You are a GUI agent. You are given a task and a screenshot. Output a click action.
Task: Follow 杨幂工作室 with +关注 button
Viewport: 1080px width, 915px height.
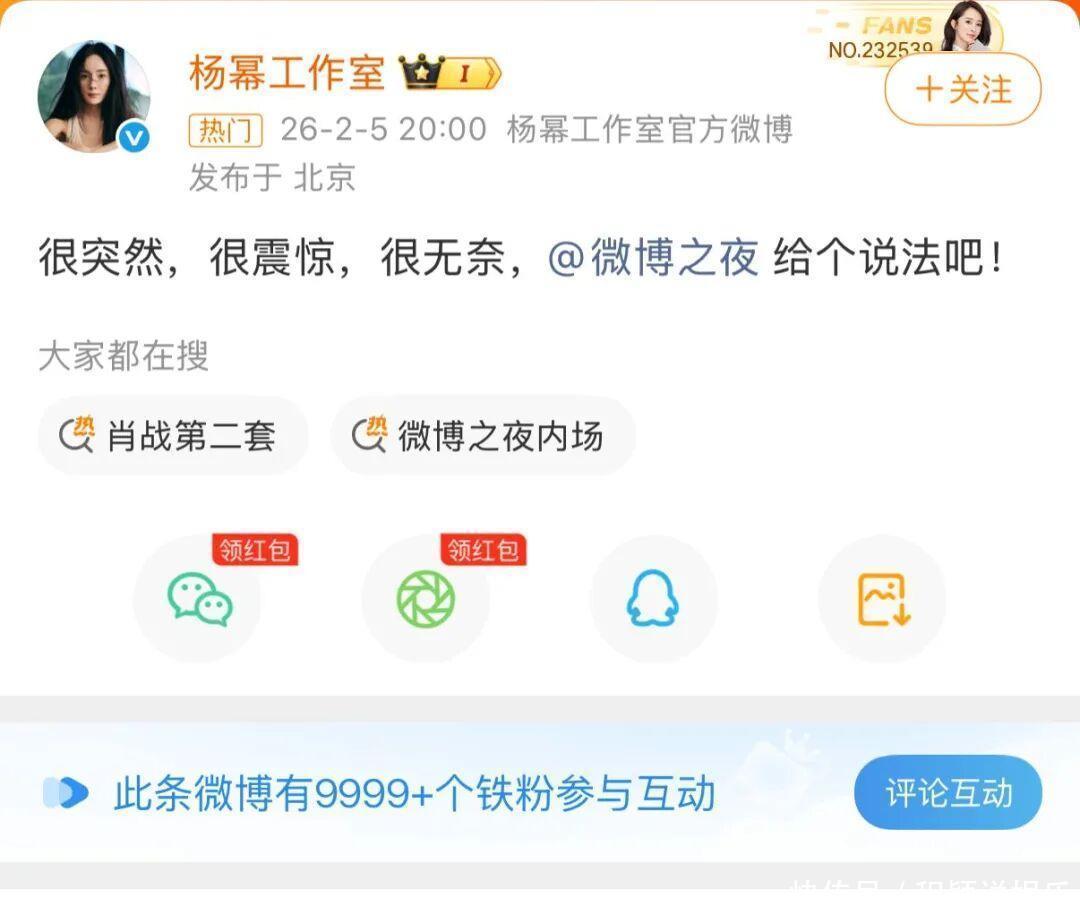click(x=963, y=90)
